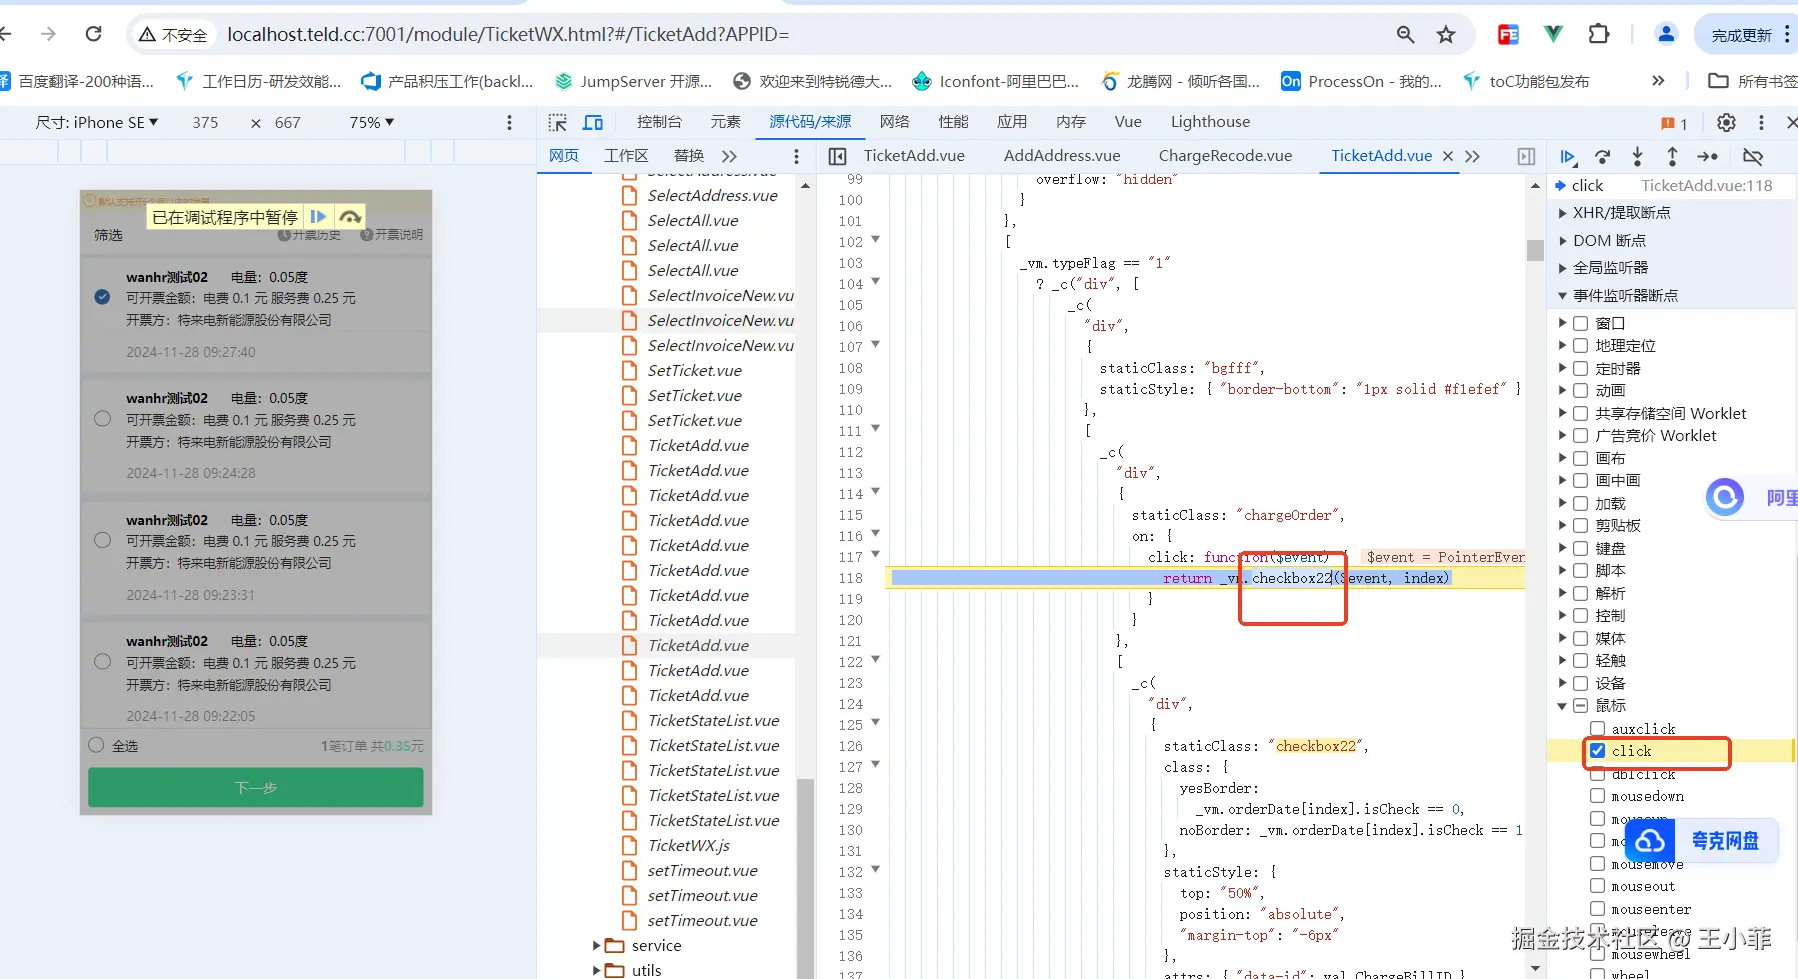The height and width of the screenshot is (979, 1798).
Task: Open the TicketWX.js file in tree
Action: [688, 846]
